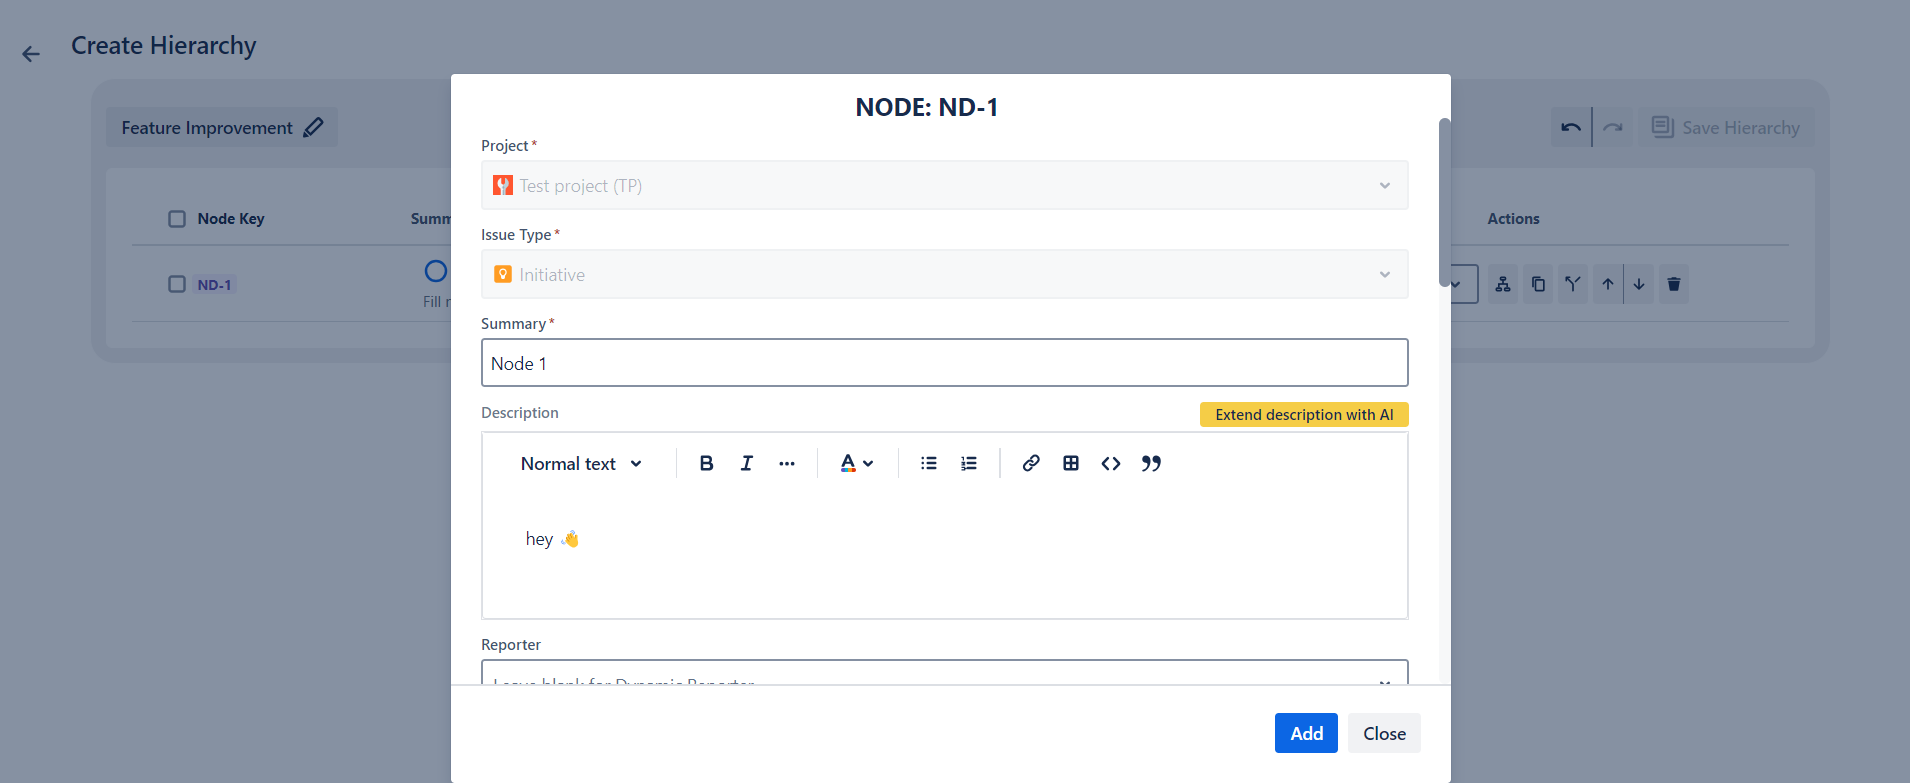Open the text color picker
This screenshot has width=1910, height=783.
pos(856,463)
